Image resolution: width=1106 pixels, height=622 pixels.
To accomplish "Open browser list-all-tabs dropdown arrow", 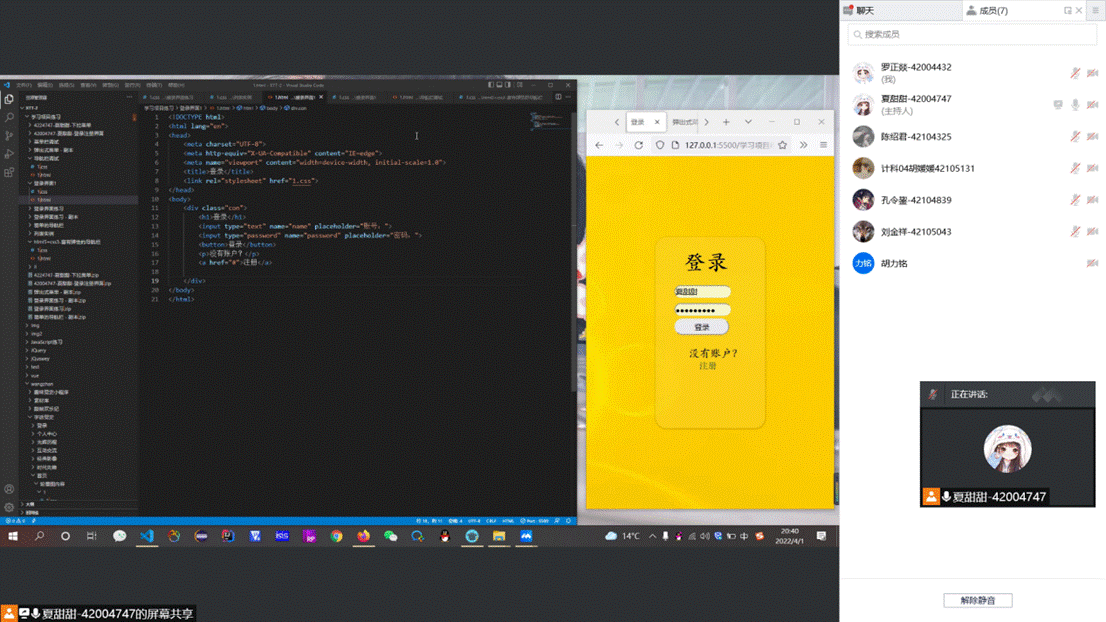I will click(x=748, y=122).
